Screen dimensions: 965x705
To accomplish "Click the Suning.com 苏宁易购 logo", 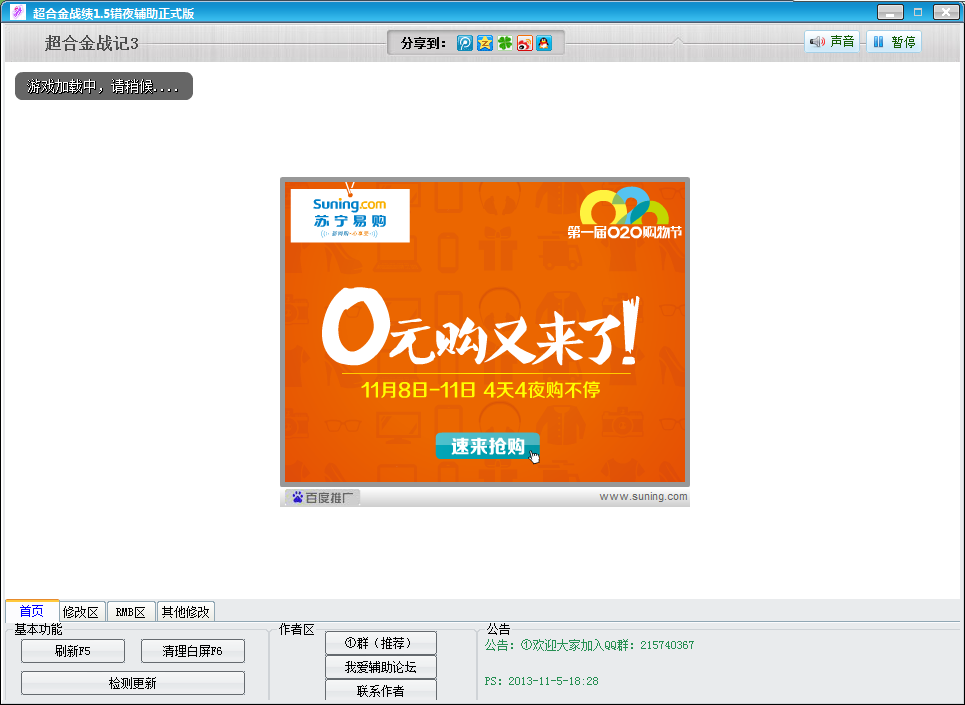I will pos(350,215).
